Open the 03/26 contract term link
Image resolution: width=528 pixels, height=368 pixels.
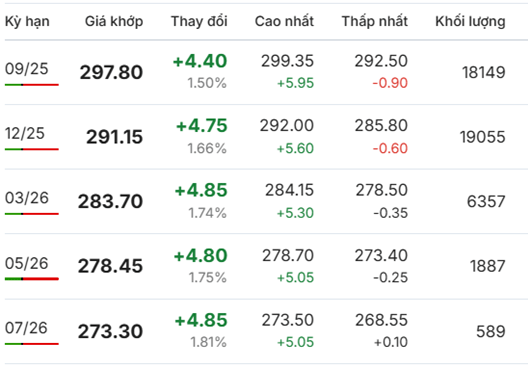coord(27,198)
